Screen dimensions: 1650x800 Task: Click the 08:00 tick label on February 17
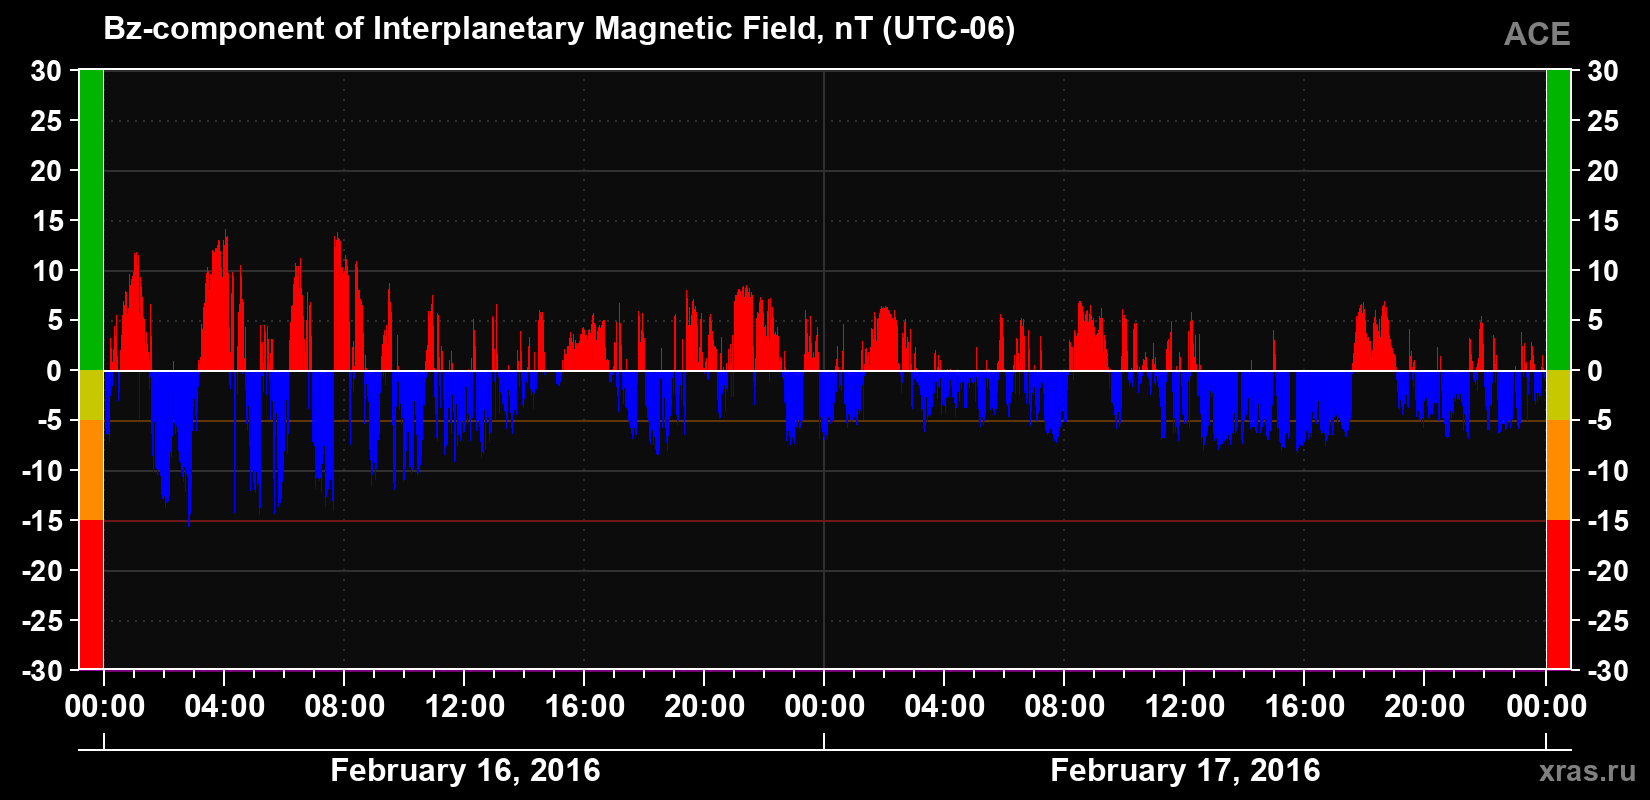(x=1065, y=707)
